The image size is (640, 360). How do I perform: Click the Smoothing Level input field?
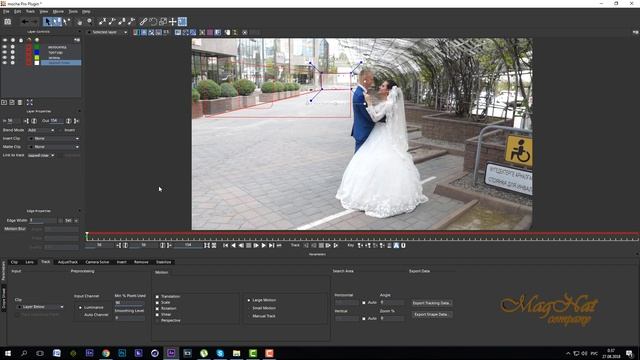129,318
